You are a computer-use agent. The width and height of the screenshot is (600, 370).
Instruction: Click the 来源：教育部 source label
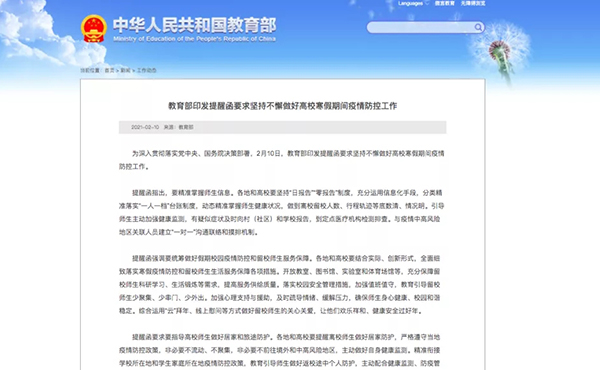[178, 127]
